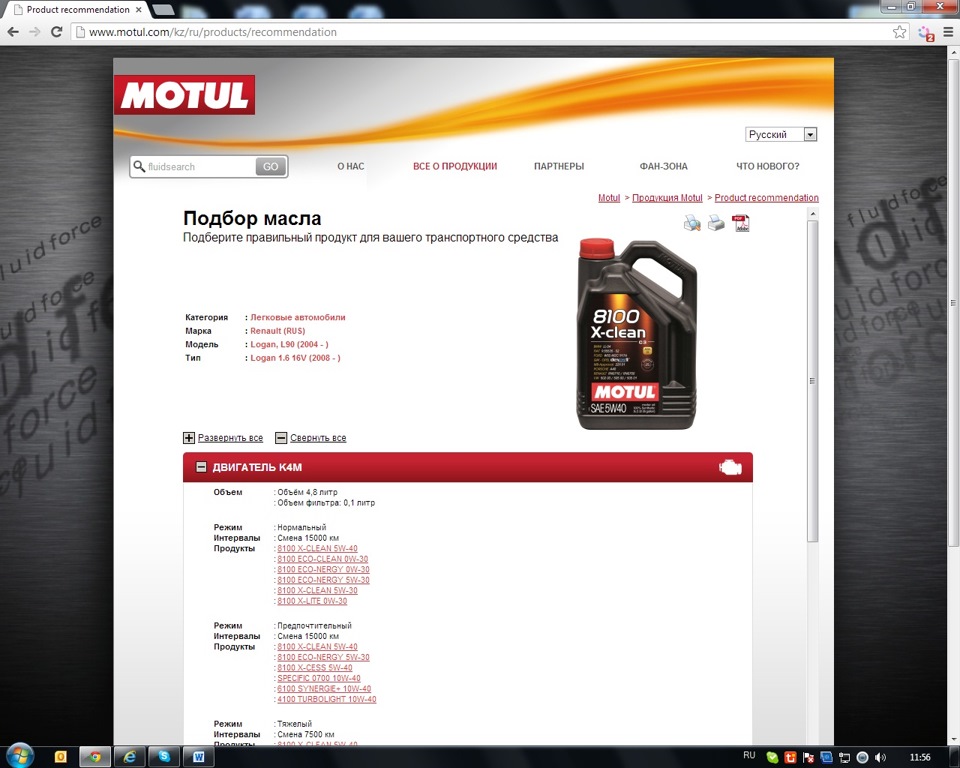960x768 pixels.
Task: Switch to Chrome in the taskbar
Action: (x=94, y=757)
